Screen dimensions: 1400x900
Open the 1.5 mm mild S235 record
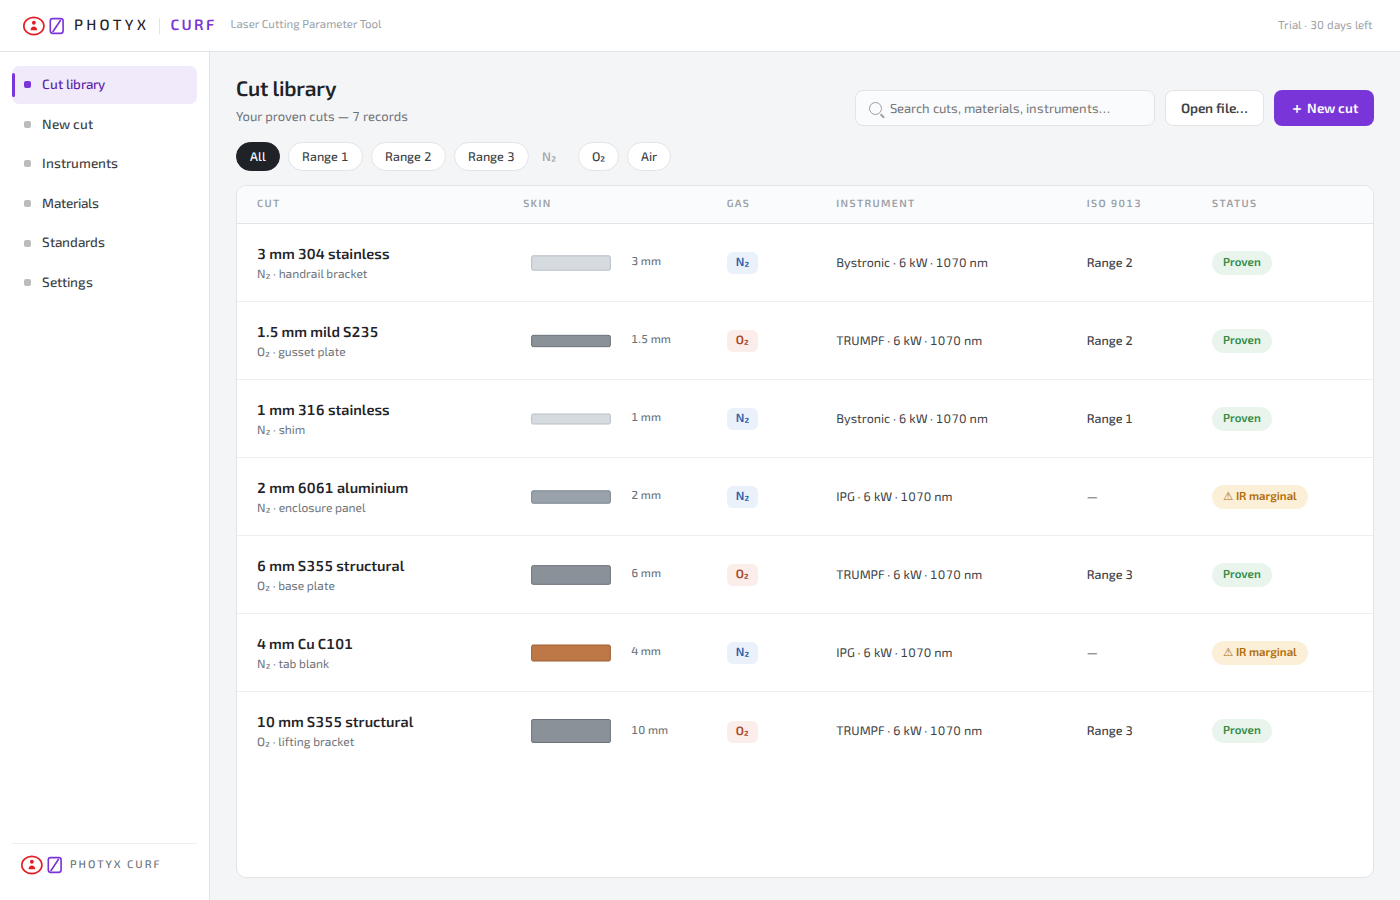pos(805,341)
